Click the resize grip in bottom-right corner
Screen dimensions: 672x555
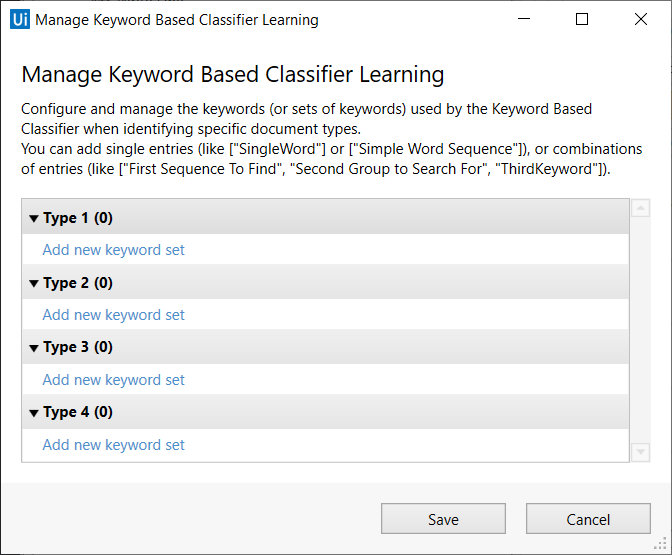click(662, 546)
